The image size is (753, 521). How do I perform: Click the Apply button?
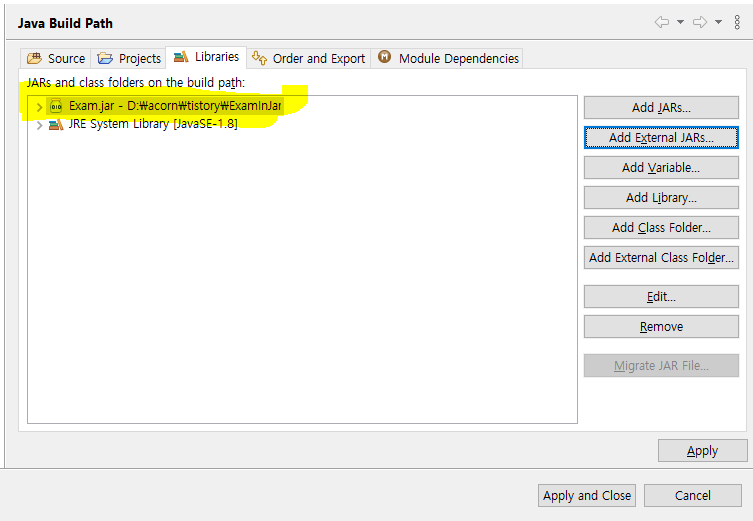pyautogui.click(x=703, y=450)
